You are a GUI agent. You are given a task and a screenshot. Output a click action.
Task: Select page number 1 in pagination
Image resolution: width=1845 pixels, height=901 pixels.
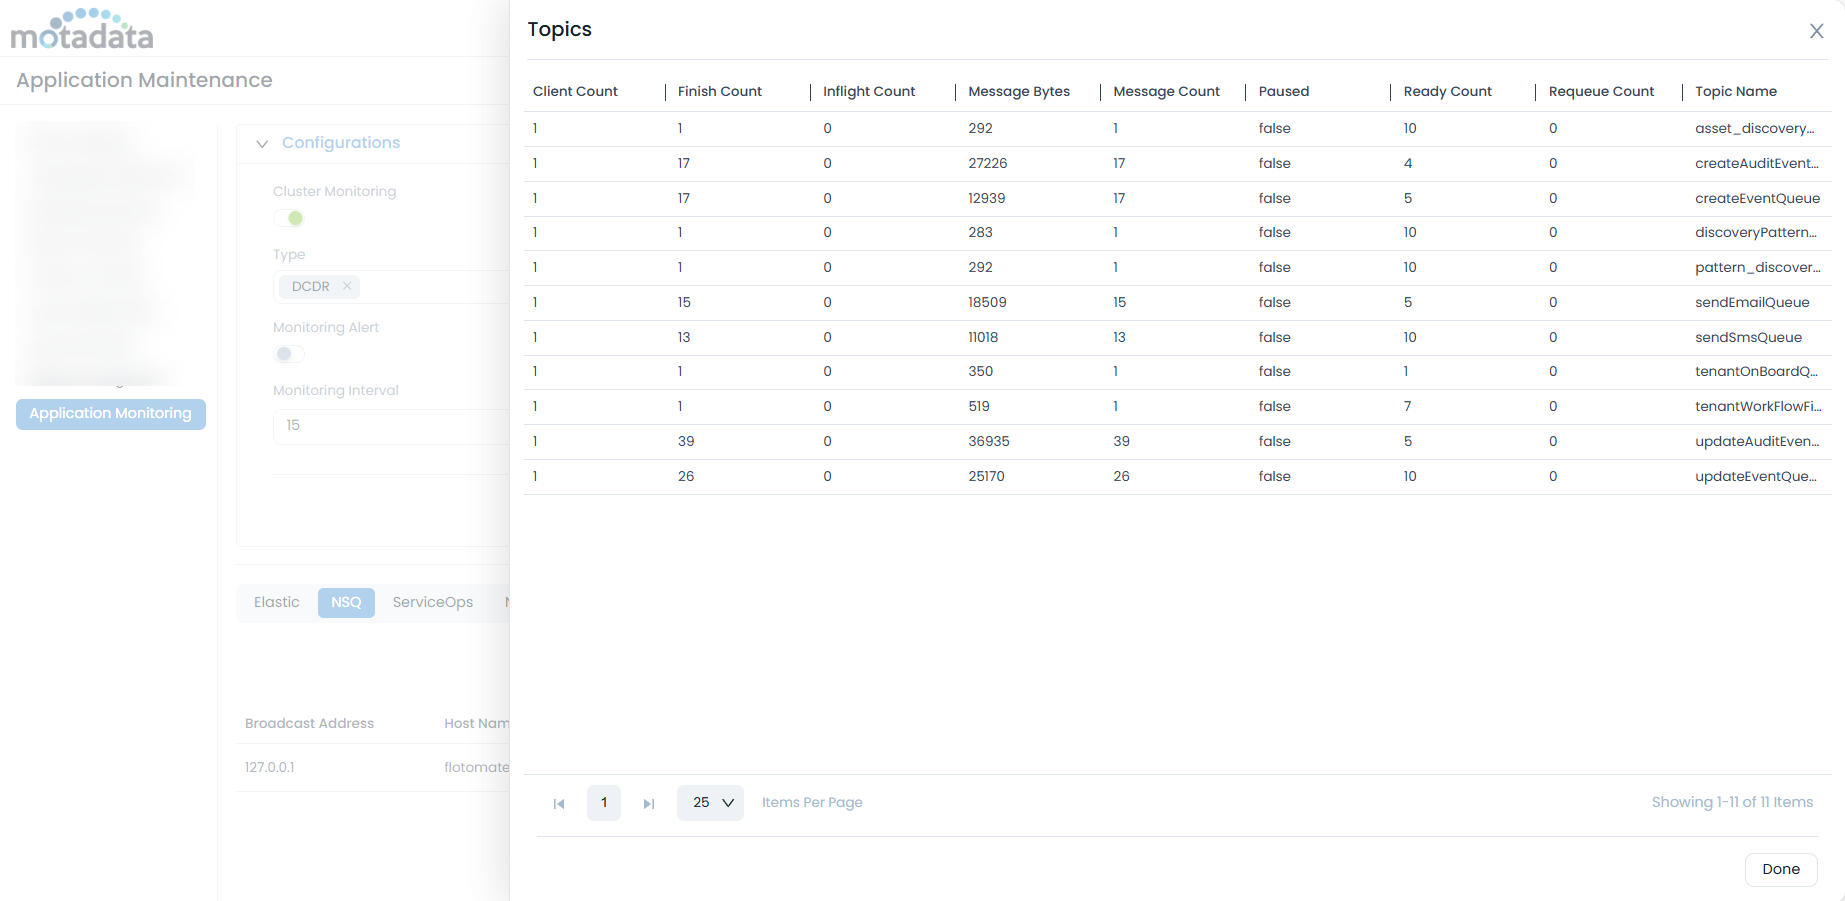click(x=603, y=803)
